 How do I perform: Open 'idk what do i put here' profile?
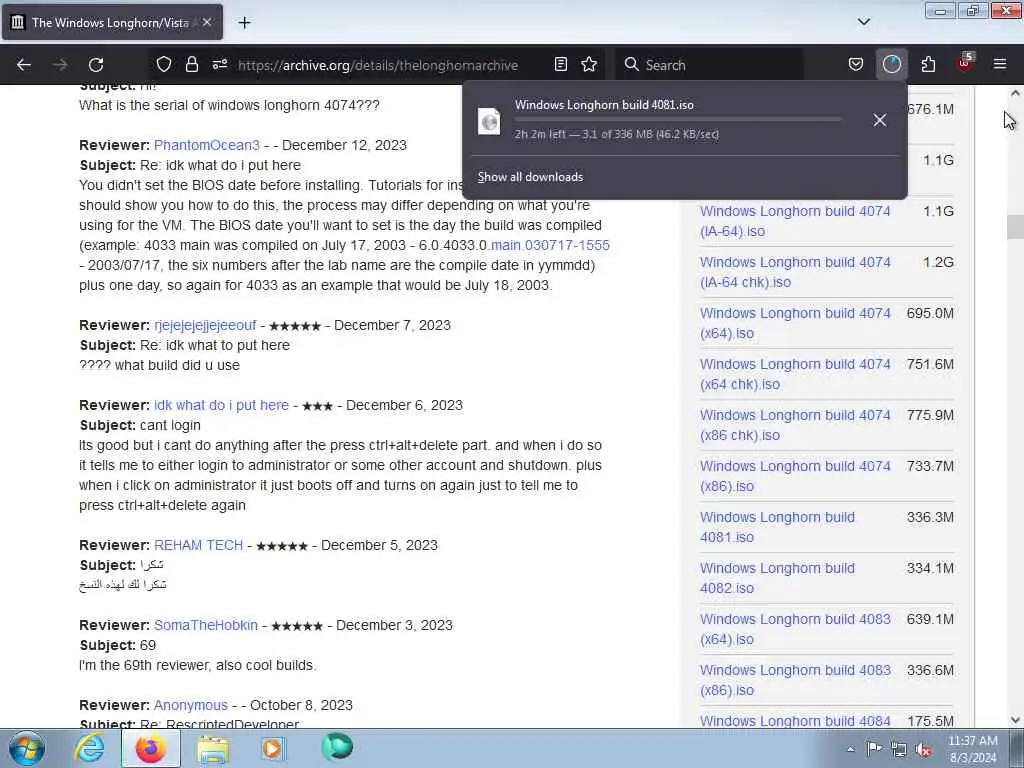coord(221,405)
